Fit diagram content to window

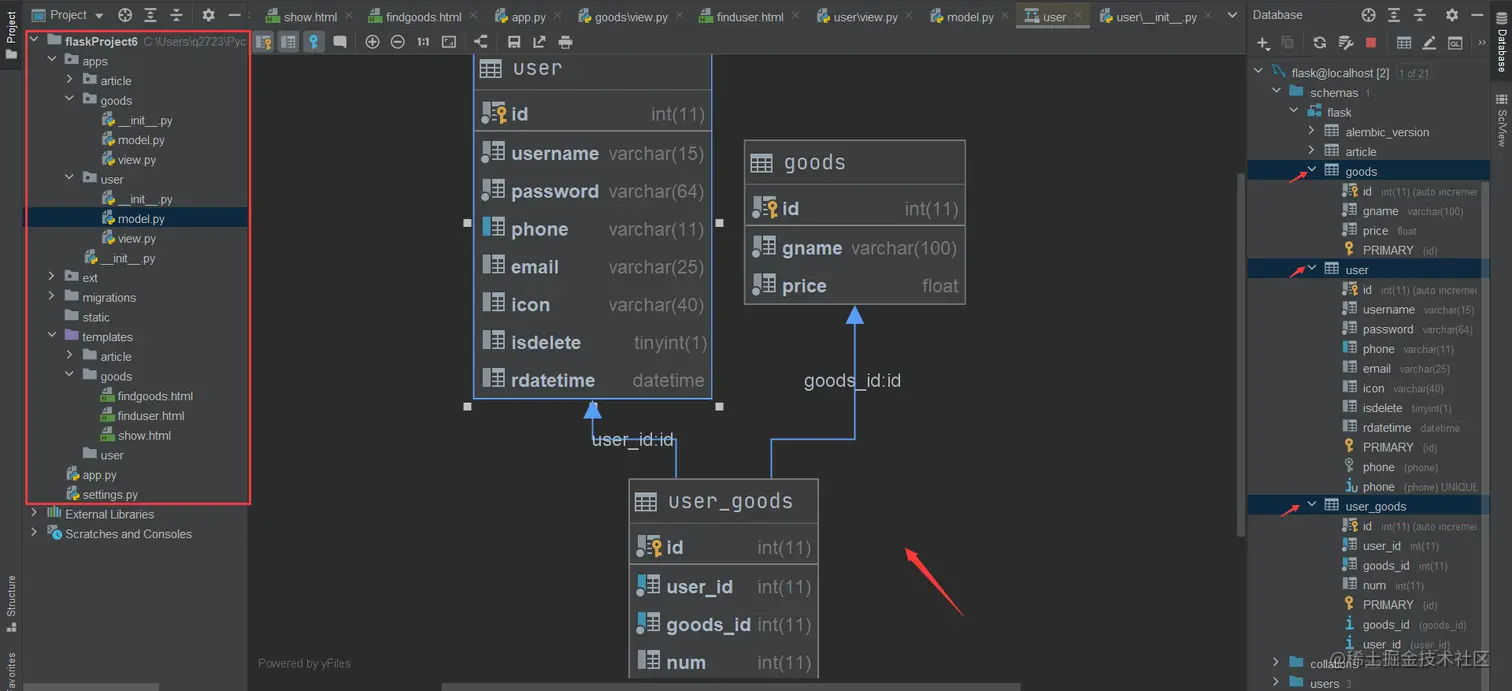tap(449, 42)
